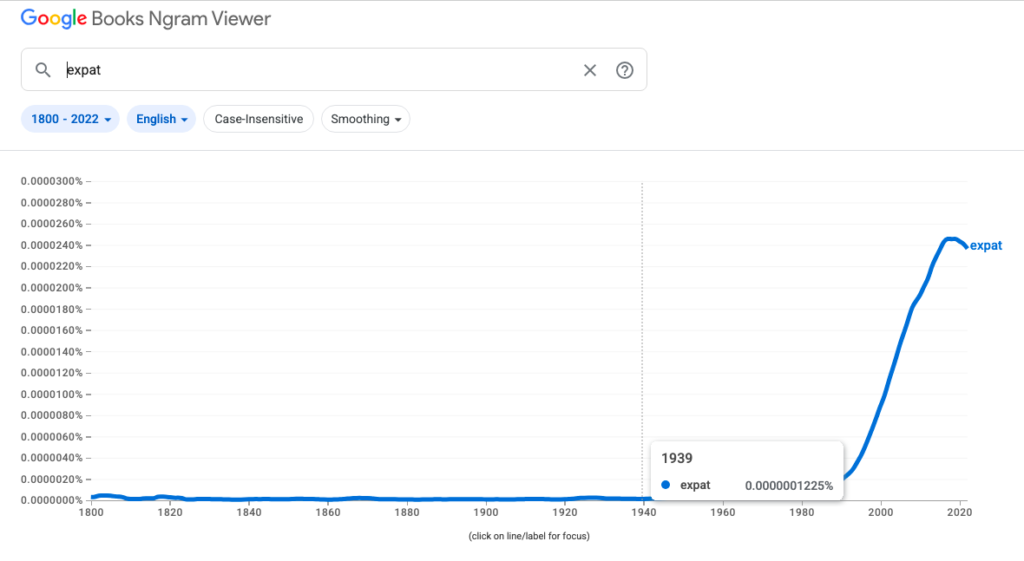Click the peak of the expat line
Viewport: 1024px width, 561px height.
click(950, 239)
